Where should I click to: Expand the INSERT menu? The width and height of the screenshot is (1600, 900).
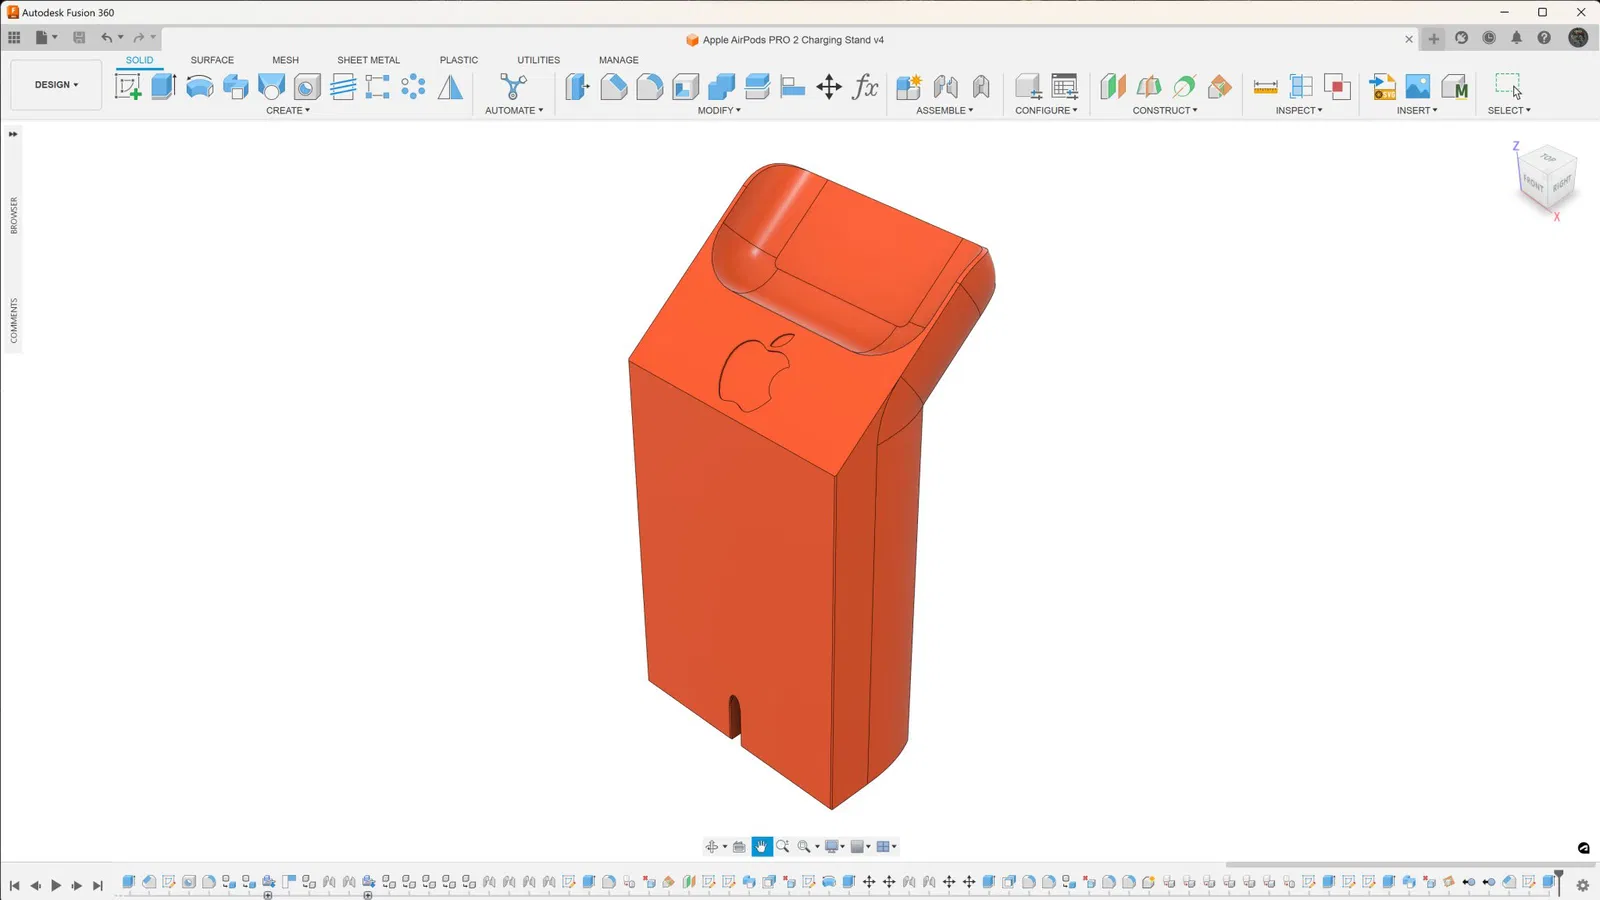coord(1417,111)
